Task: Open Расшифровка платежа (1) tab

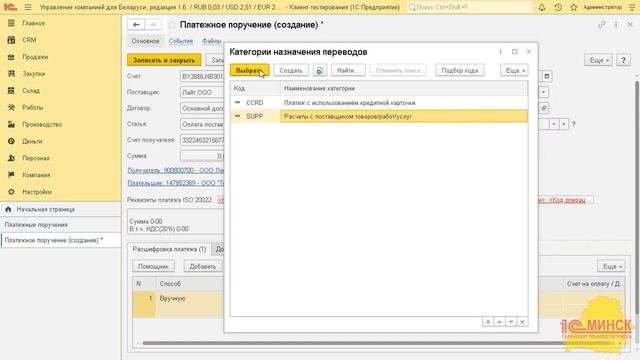Action: (x=169, y=249)
